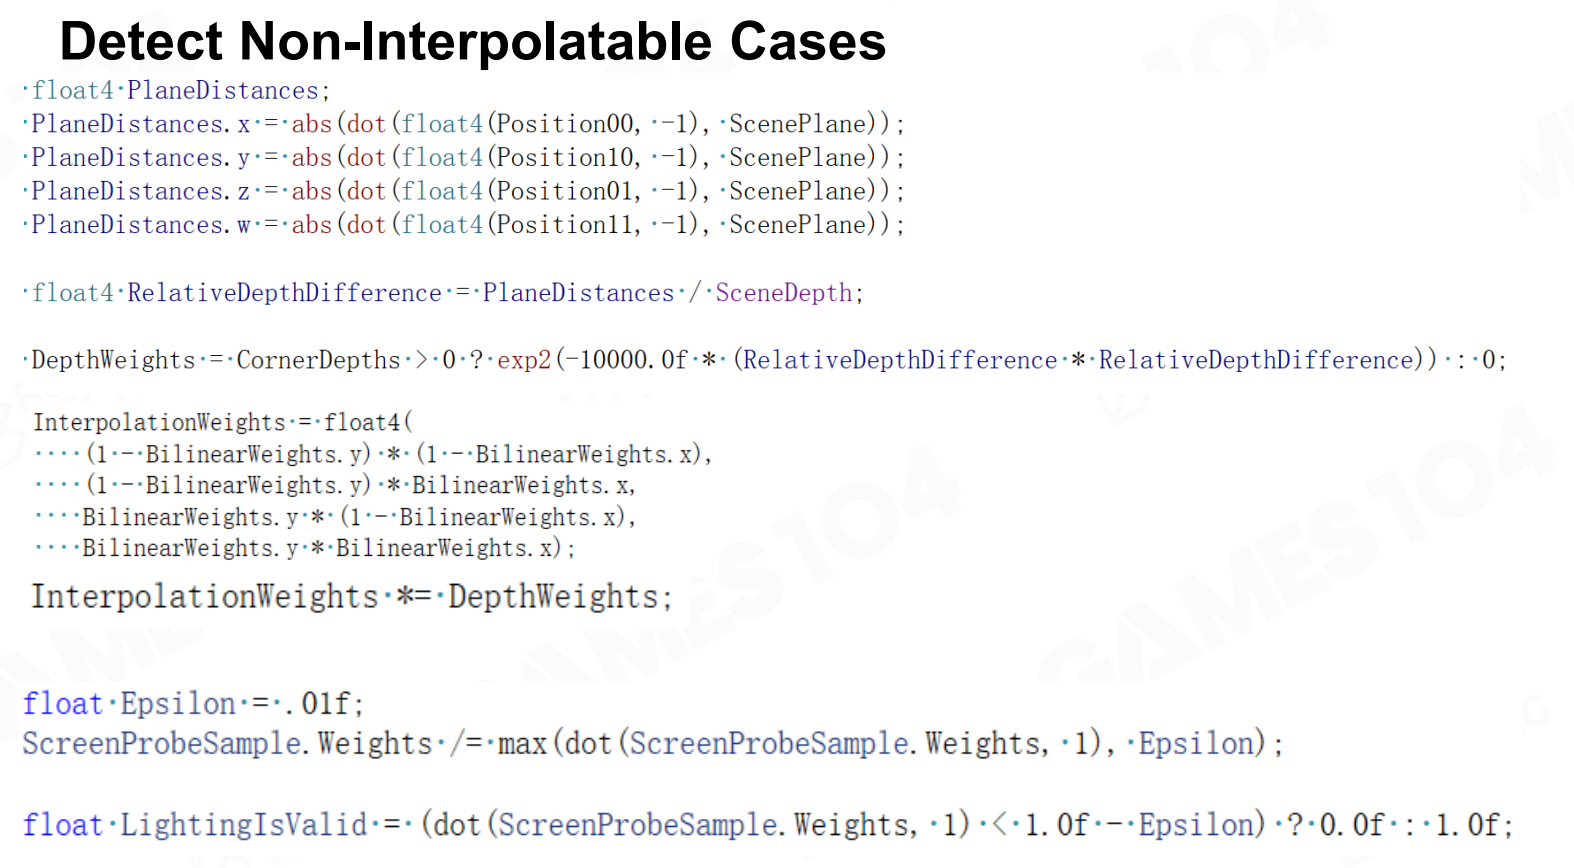Viewport: 1574px width, 868px height.
Task: Select the Position11 argument in the code
Action: click(x=565, y=225)
